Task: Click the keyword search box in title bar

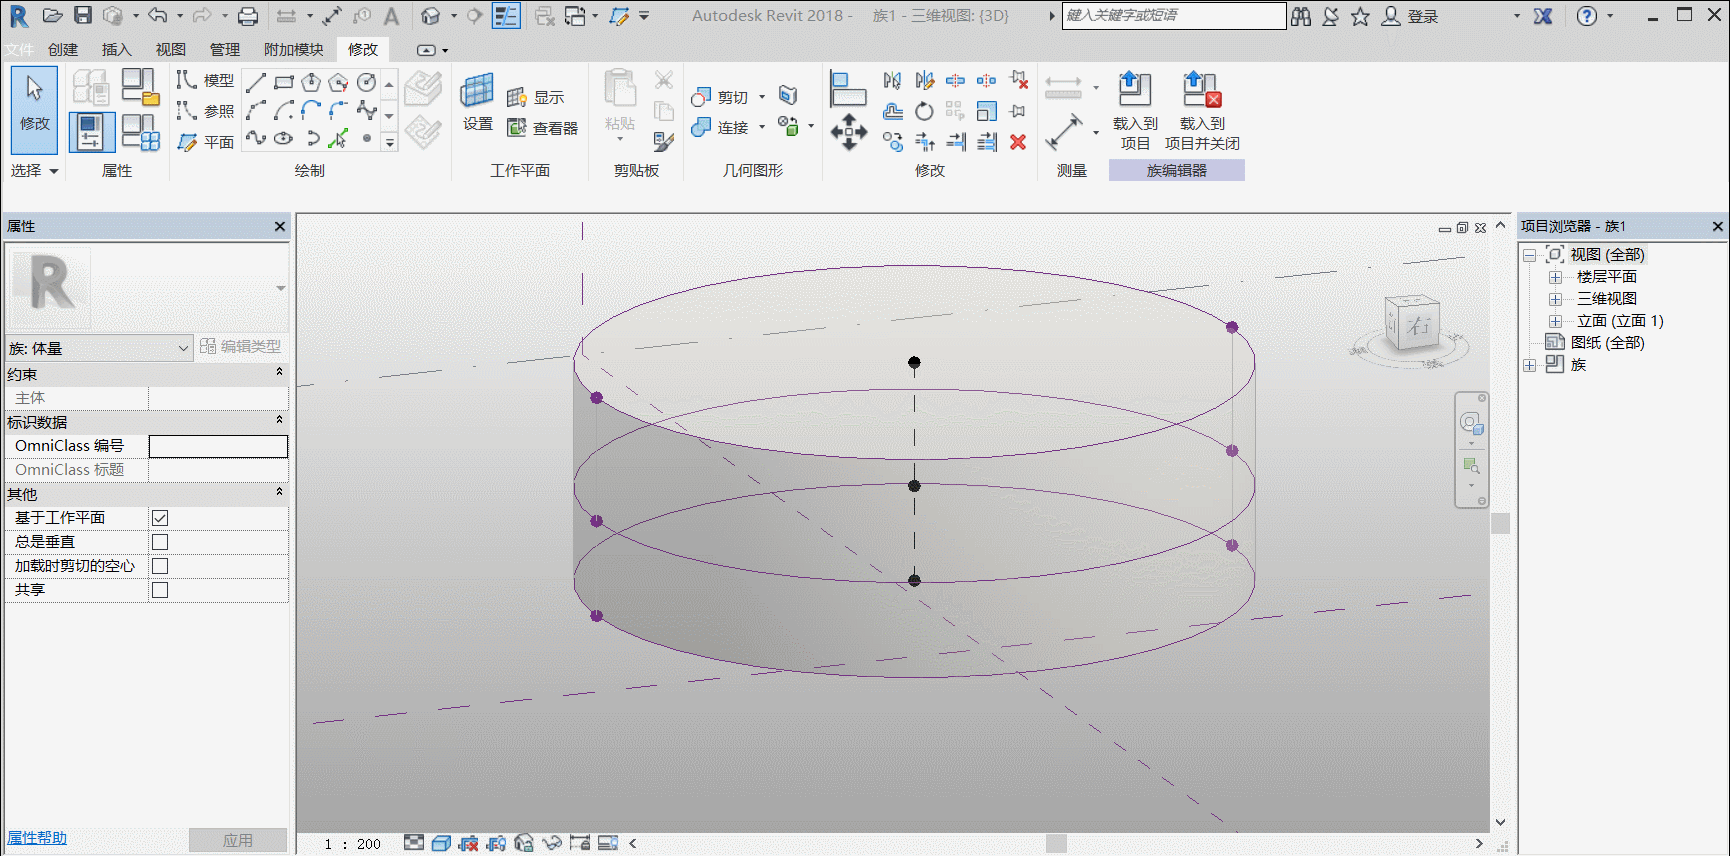Action: [1174, 16]
